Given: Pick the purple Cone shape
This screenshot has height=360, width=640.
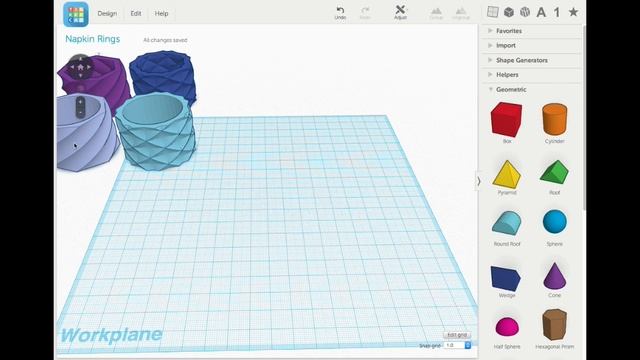Looking at the screenshot, I should (554, 276).
